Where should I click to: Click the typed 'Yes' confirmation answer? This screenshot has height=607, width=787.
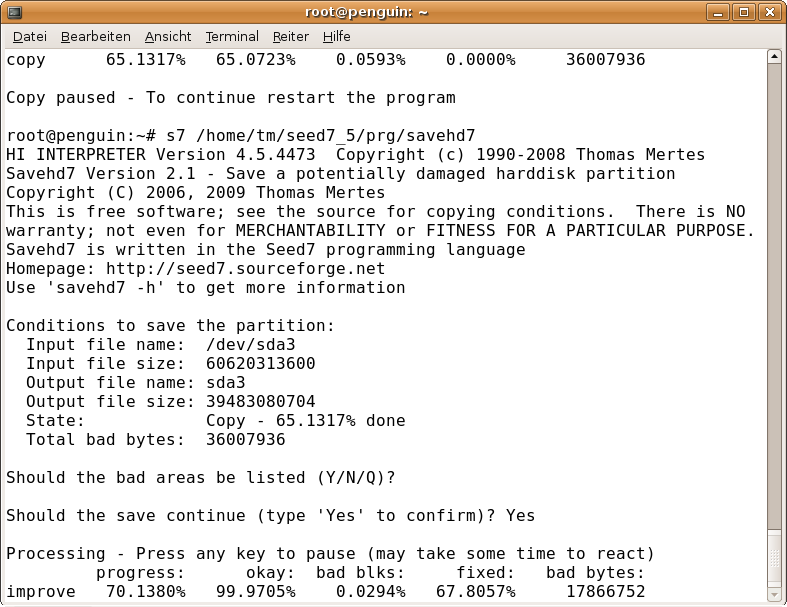click(x=520, y=516)
